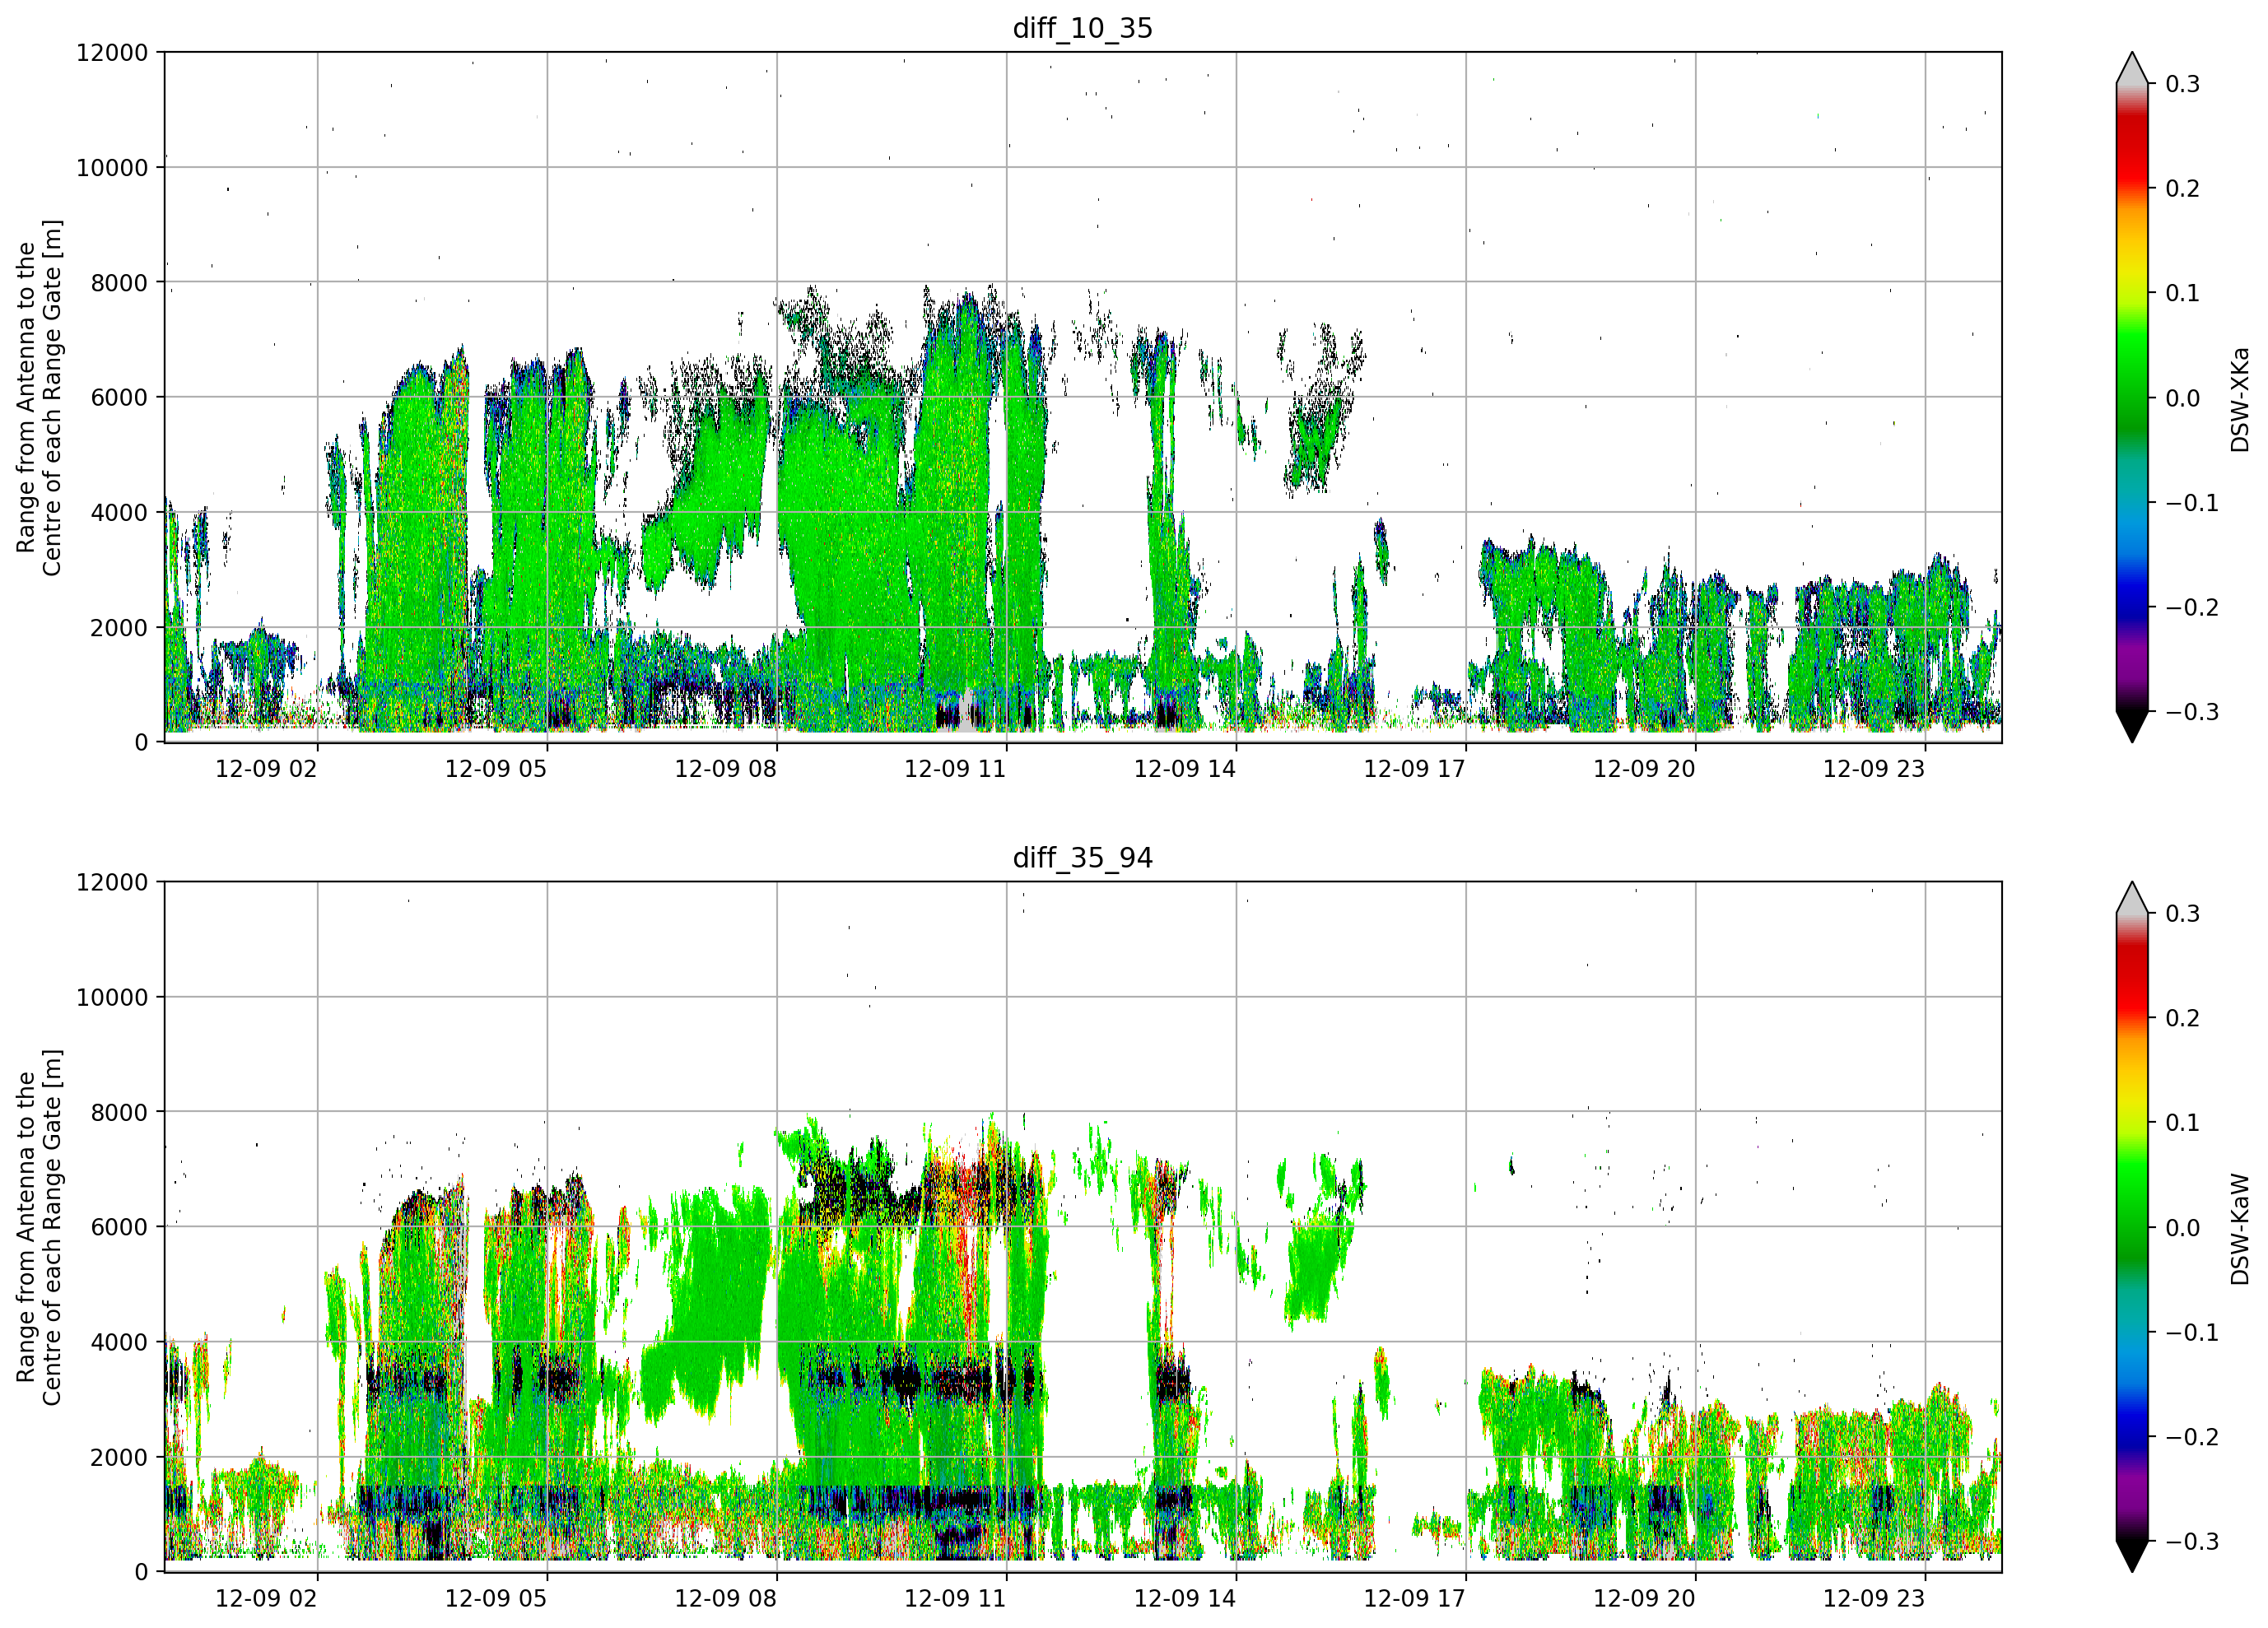Click the "8000" y-tick of diff_10_35
2268x1628 pixels.
point(119,283)
